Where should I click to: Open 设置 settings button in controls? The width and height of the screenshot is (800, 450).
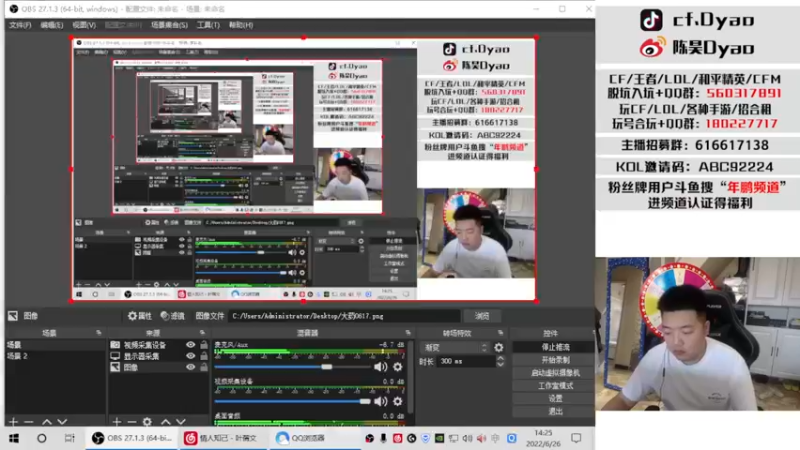[554, 398]
